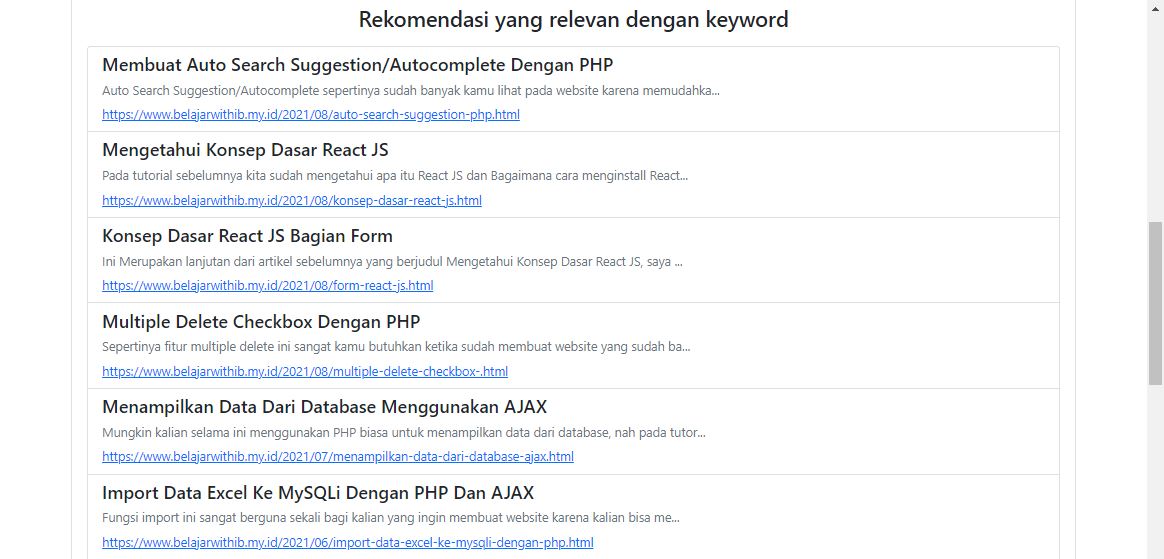Image resolution: width=1164 pixels, height=559 pixels.
Task: Click the vertical scrollbar thumb
Action: click(1156, 303)
